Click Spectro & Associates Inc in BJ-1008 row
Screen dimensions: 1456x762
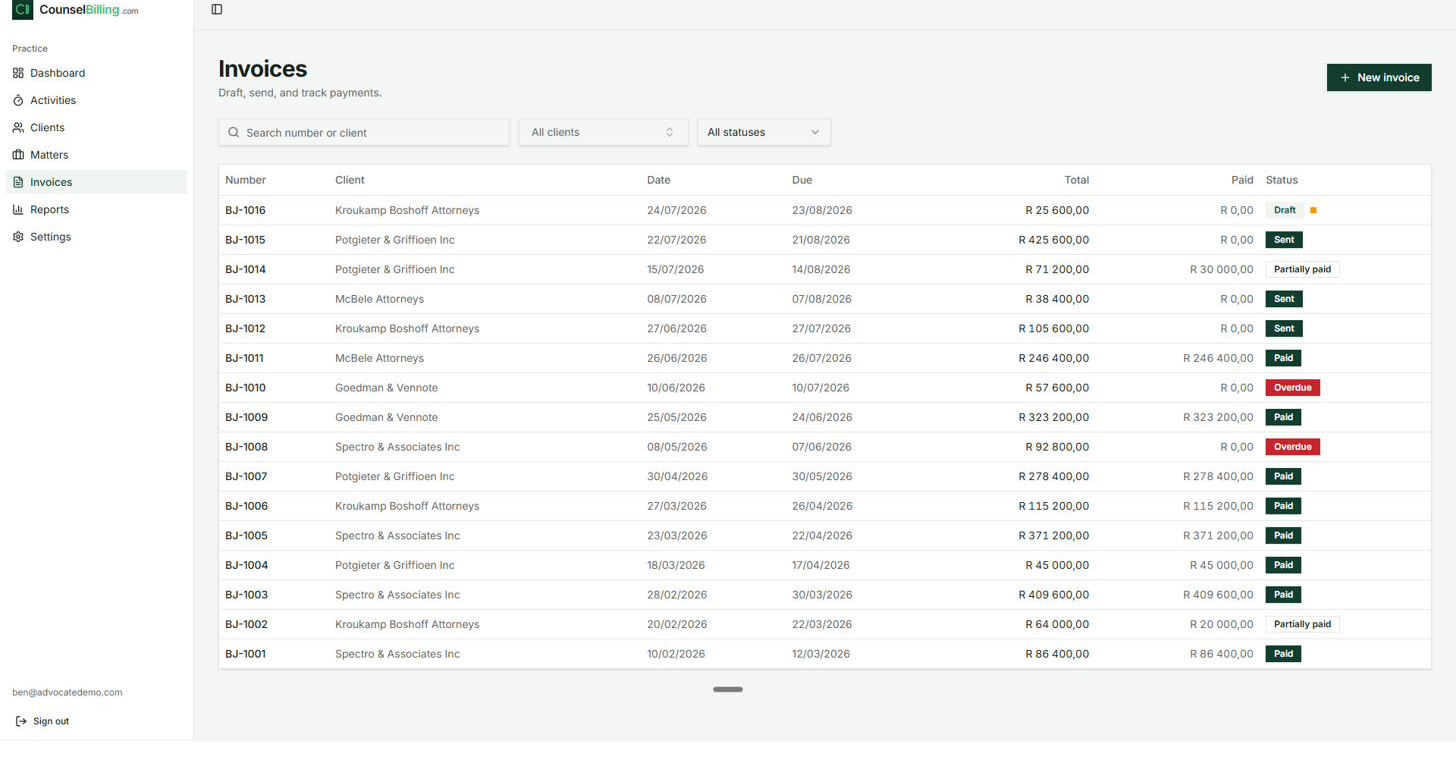[x=397, y=447]
